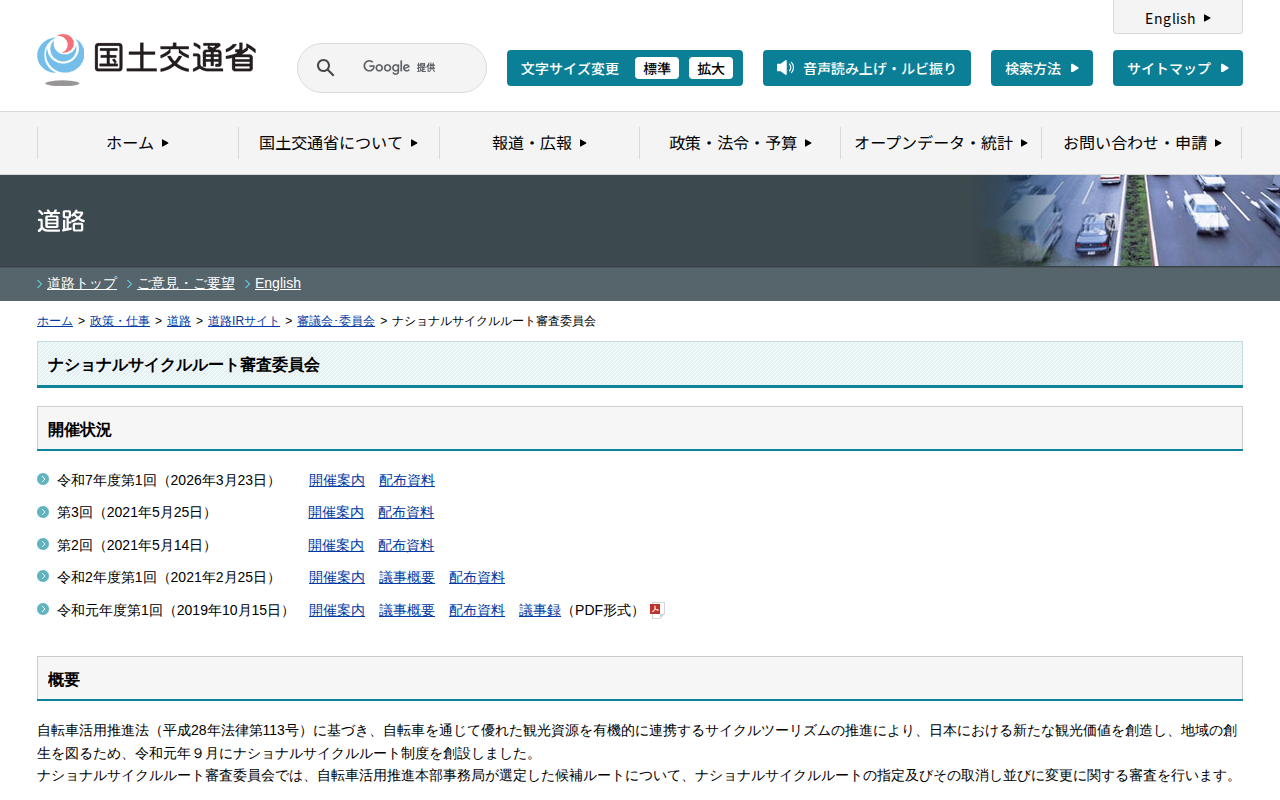Open the ホーム navigation menu item
1280x800 pixels.
point(138,143)
